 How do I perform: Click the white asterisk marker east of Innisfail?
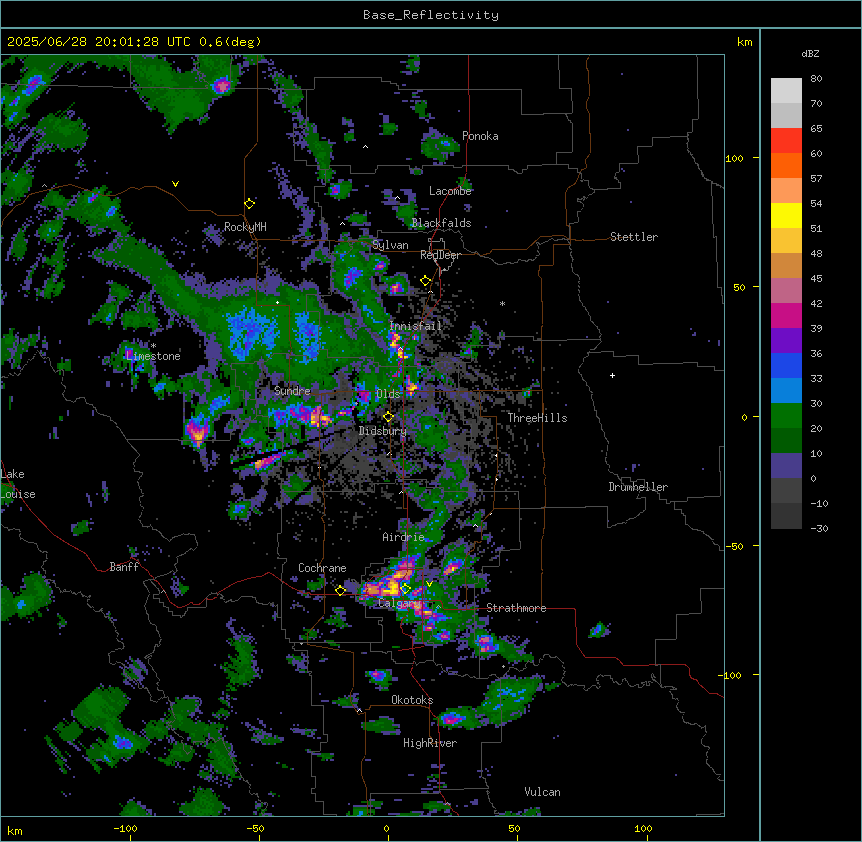502,304
